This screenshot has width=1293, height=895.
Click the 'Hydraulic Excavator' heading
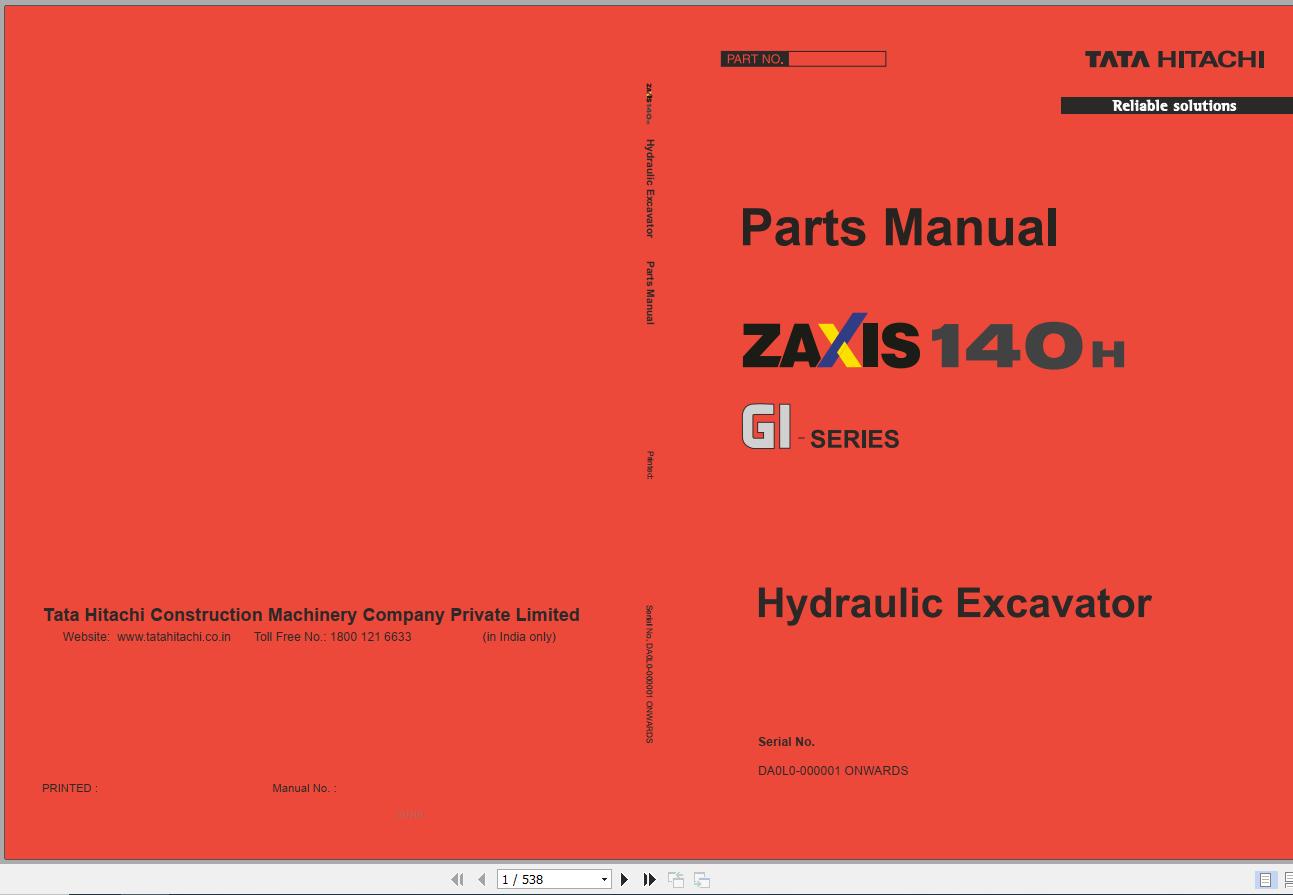pos(954,603)
